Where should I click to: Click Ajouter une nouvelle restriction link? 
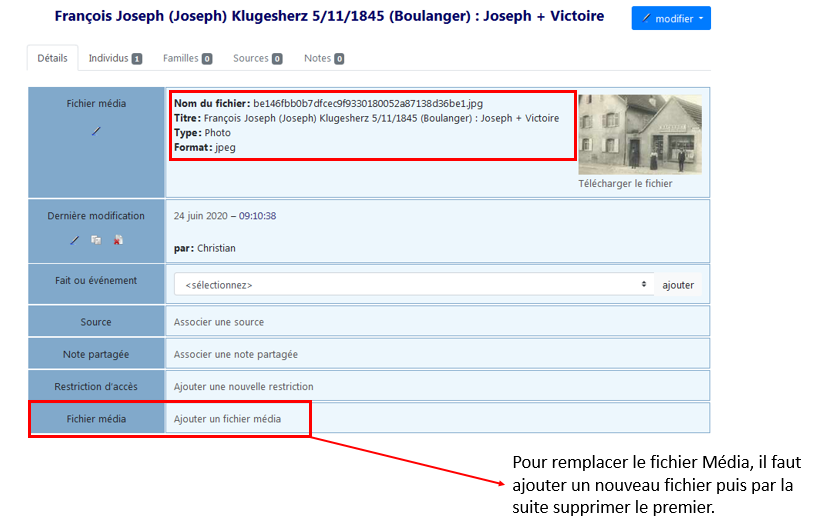click(243, 386)
